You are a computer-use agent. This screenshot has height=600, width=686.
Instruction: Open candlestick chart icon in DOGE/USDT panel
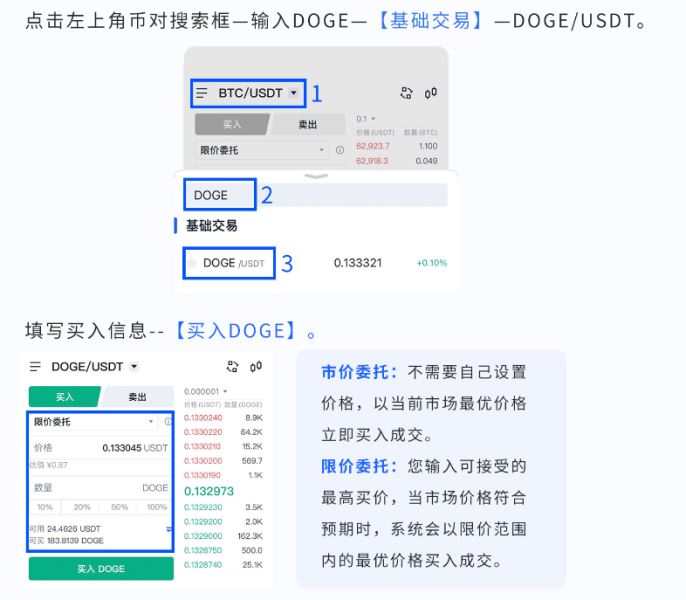(x=256, y=367)
